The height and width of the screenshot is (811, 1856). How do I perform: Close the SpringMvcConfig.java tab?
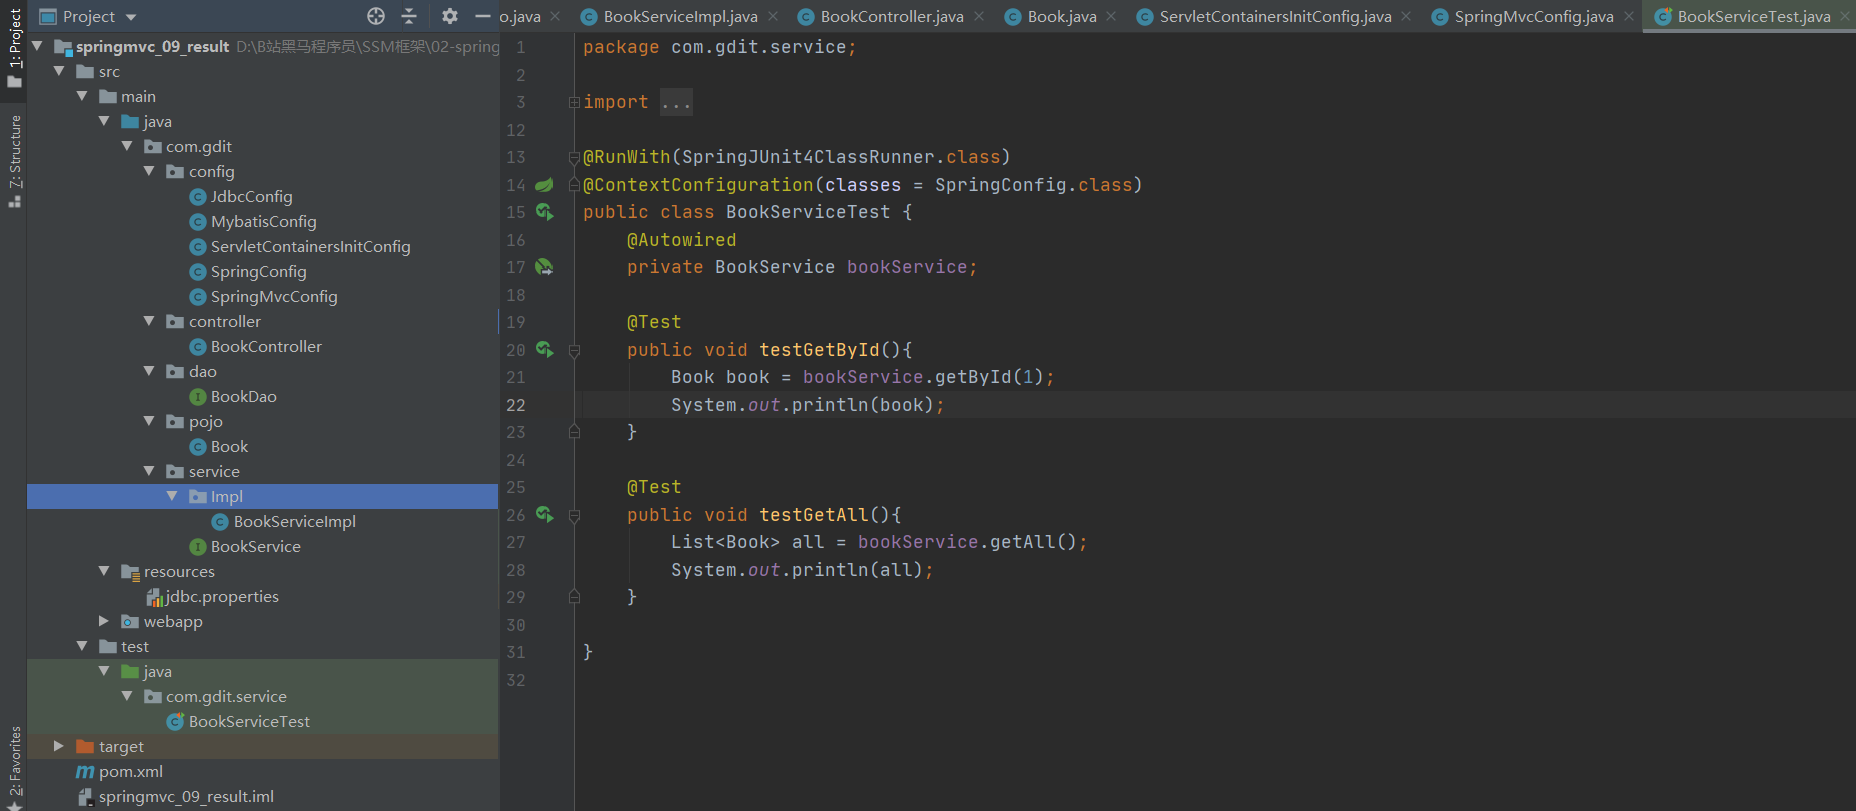point(1629,16)
